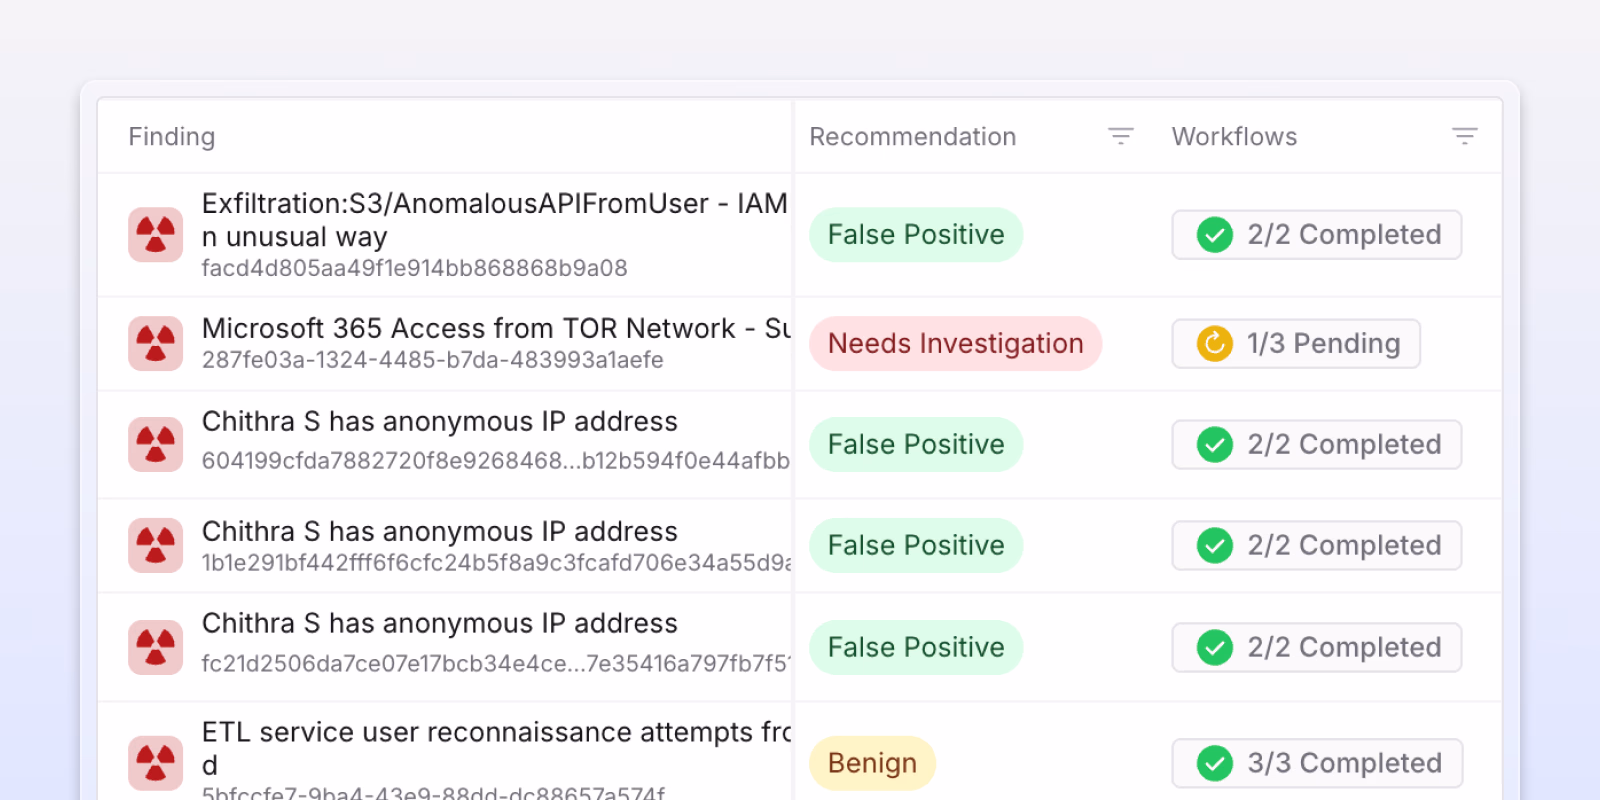
Task: Click the Finding column header
Action: [171, 136]
